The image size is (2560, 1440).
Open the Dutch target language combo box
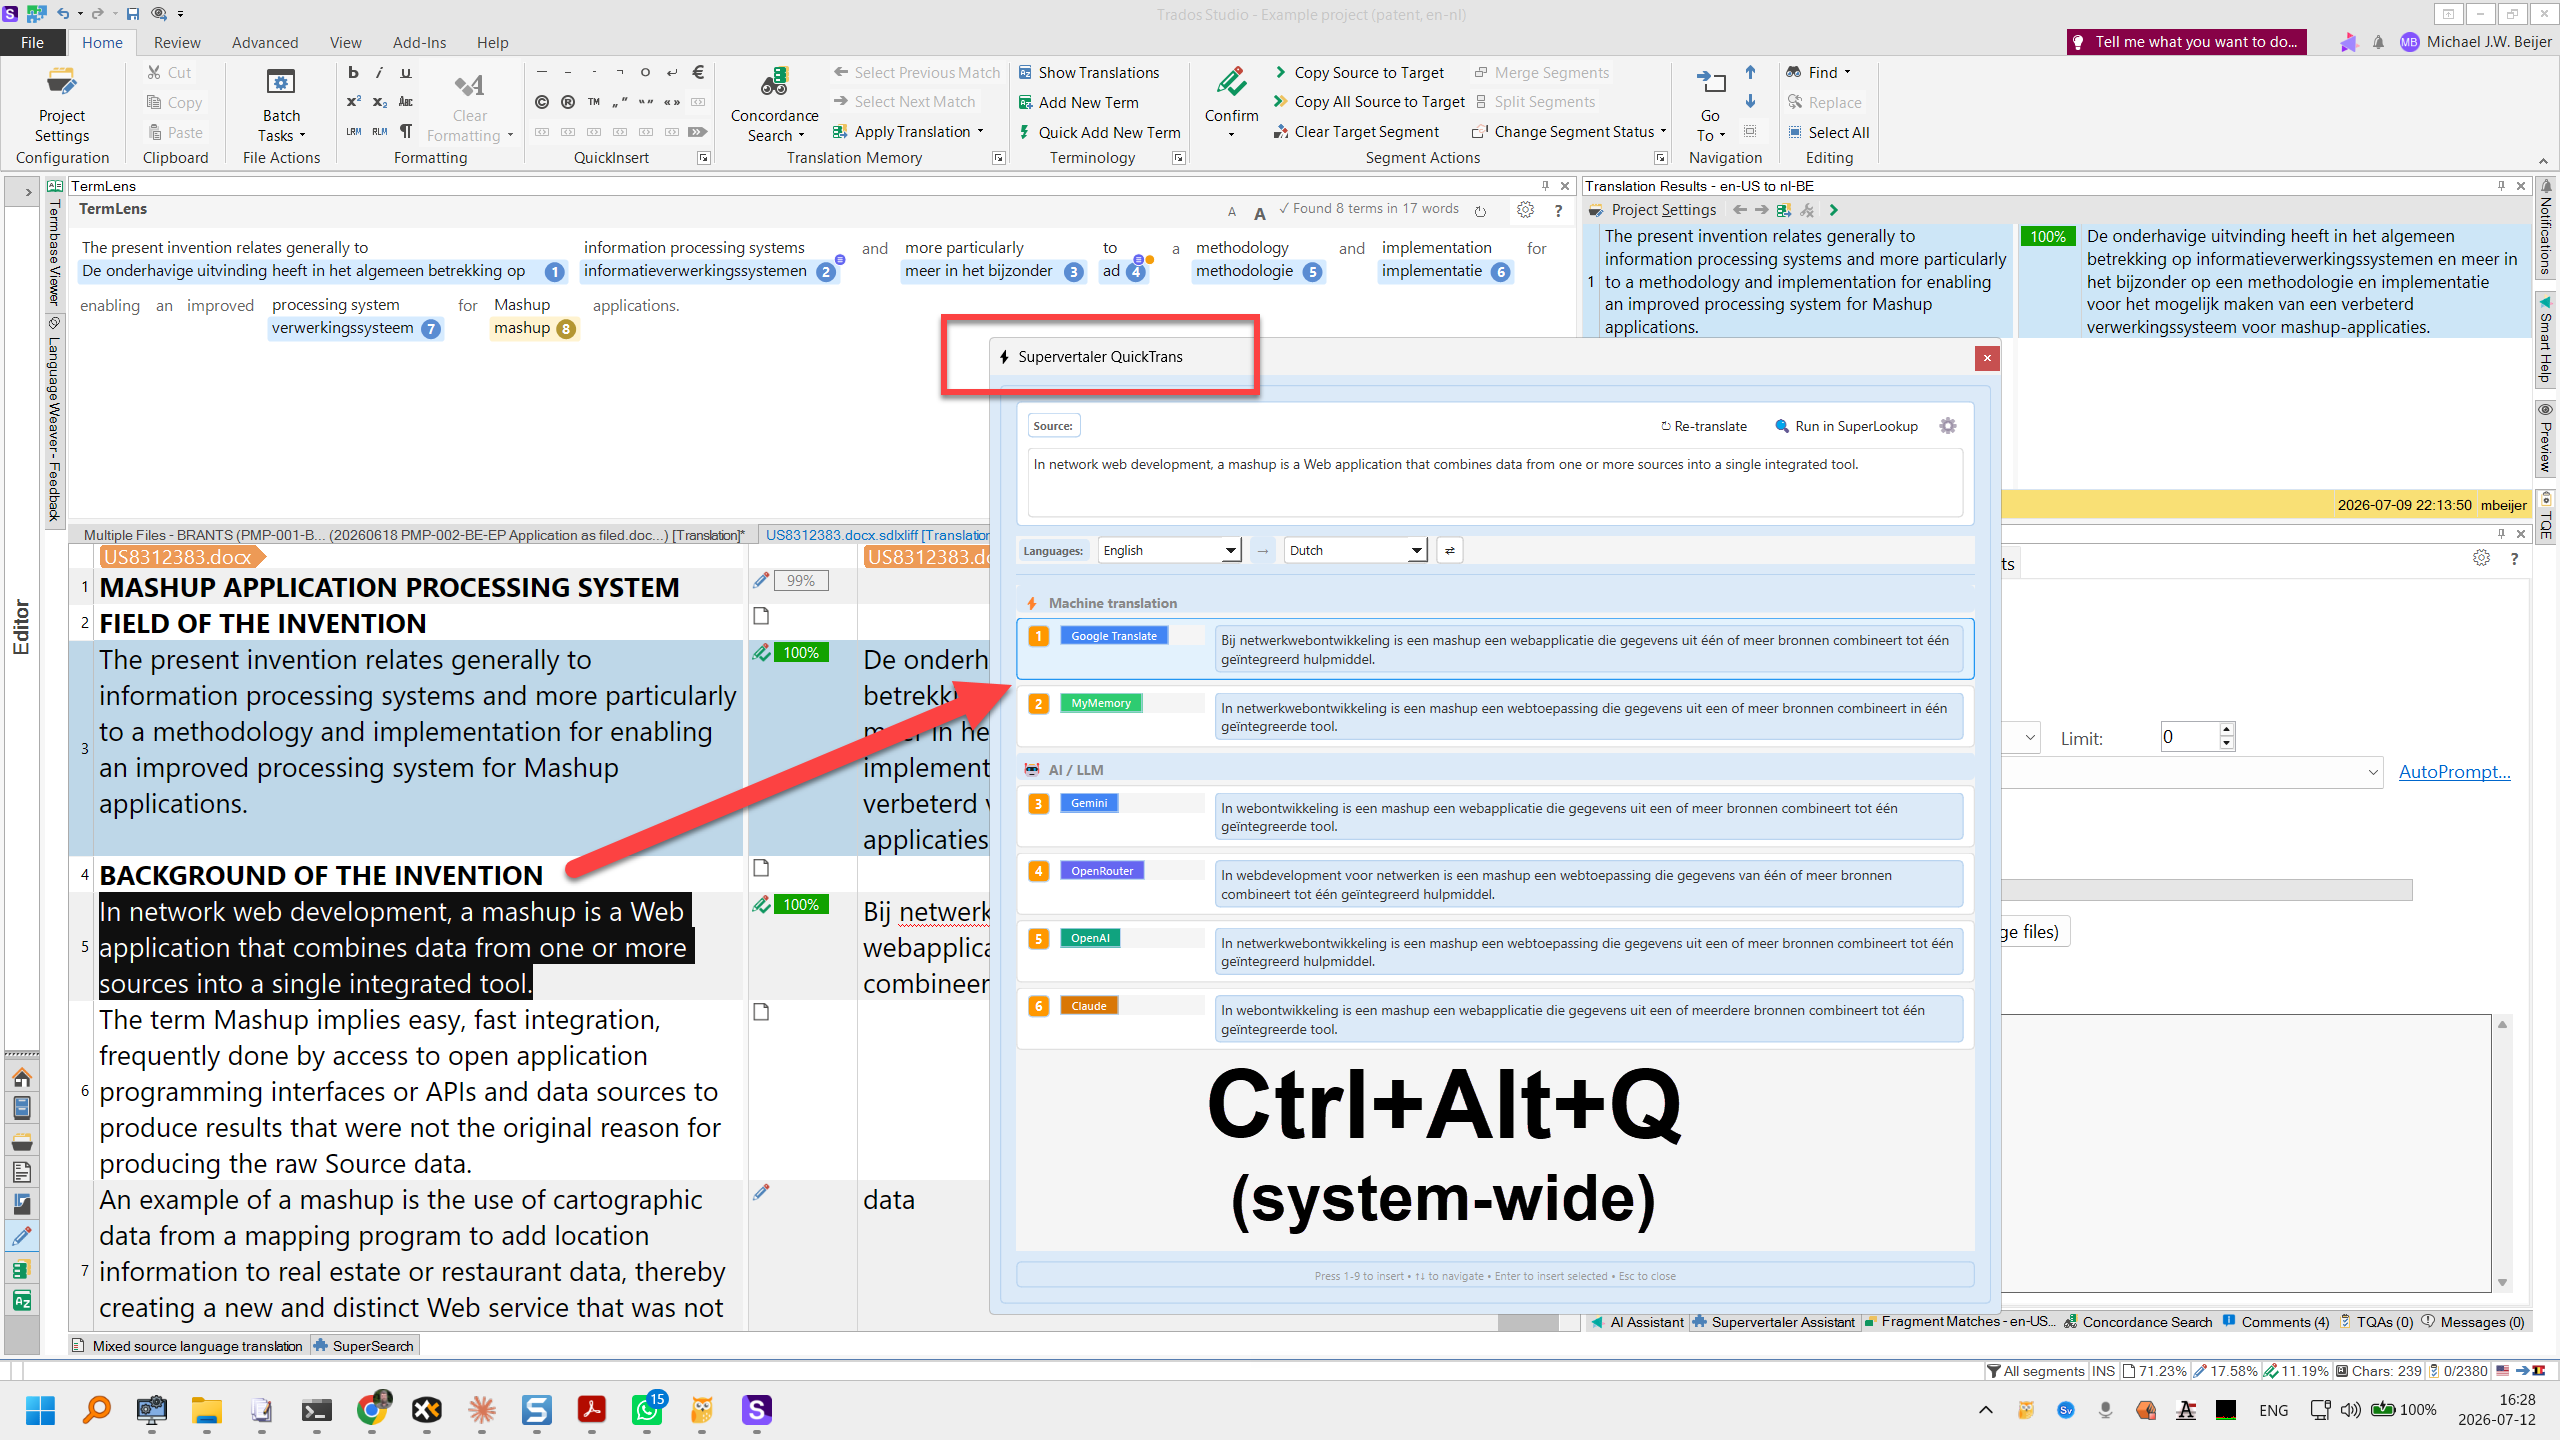coord(1356,551)
